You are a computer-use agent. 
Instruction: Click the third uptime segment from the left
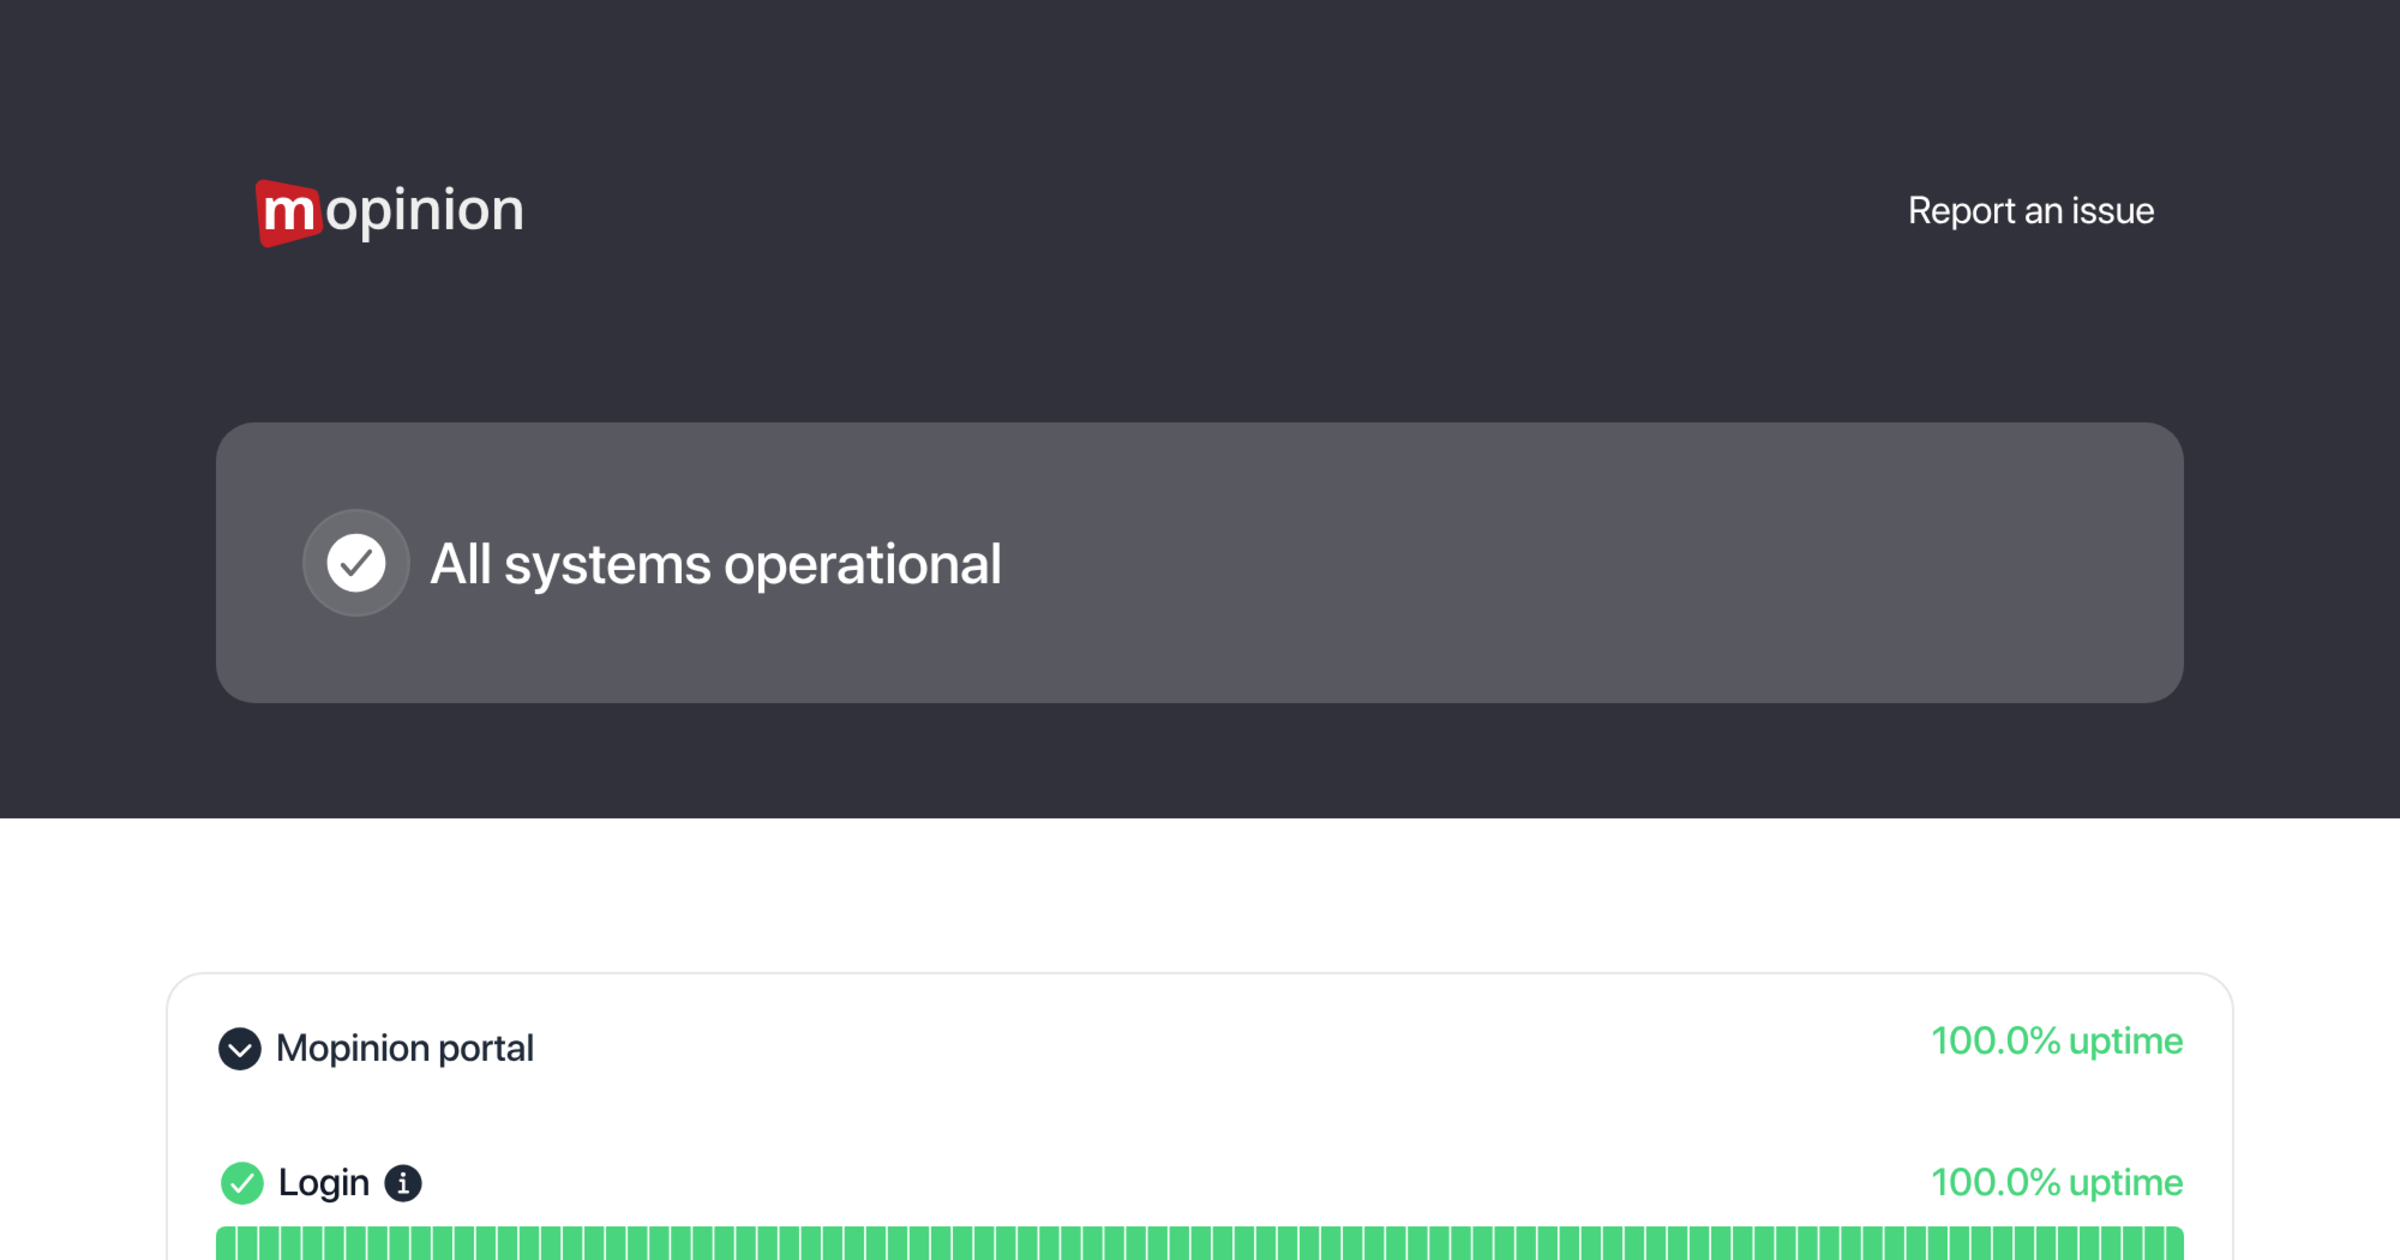pyautogui.click(x=269, y=1244)
